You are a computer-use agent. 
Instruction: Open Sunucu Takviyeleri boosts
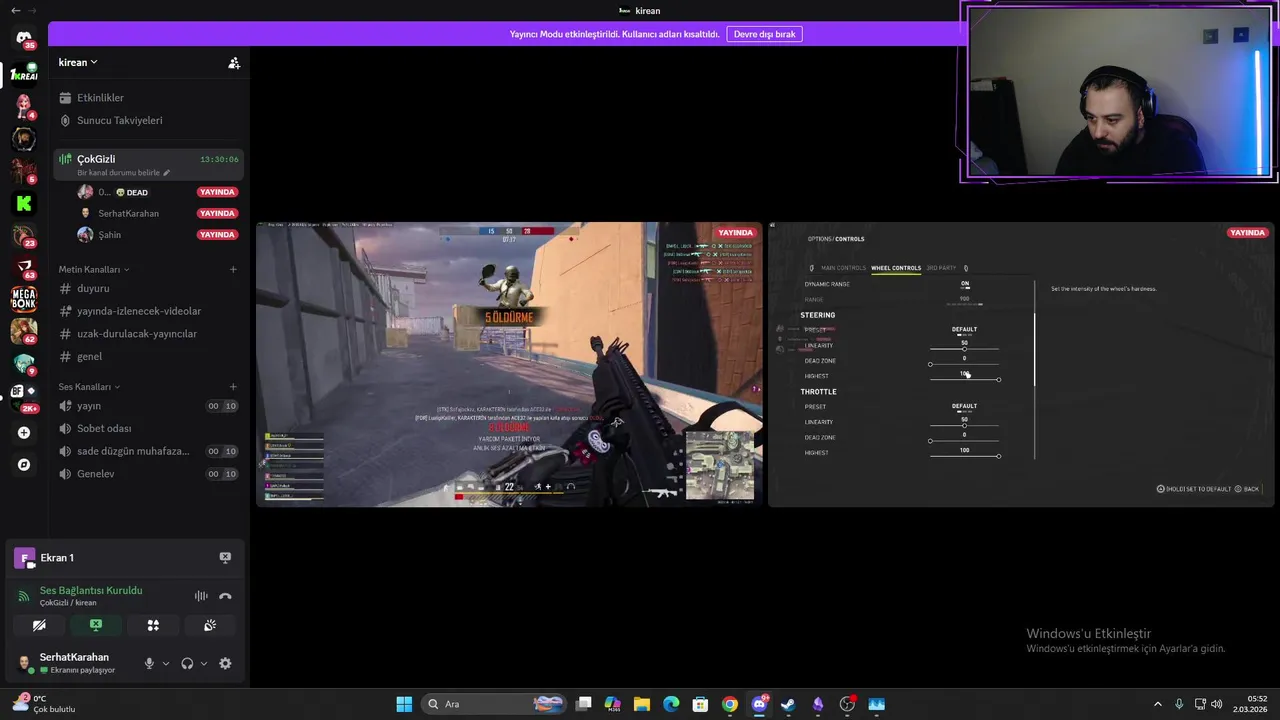tap(146, 120)
